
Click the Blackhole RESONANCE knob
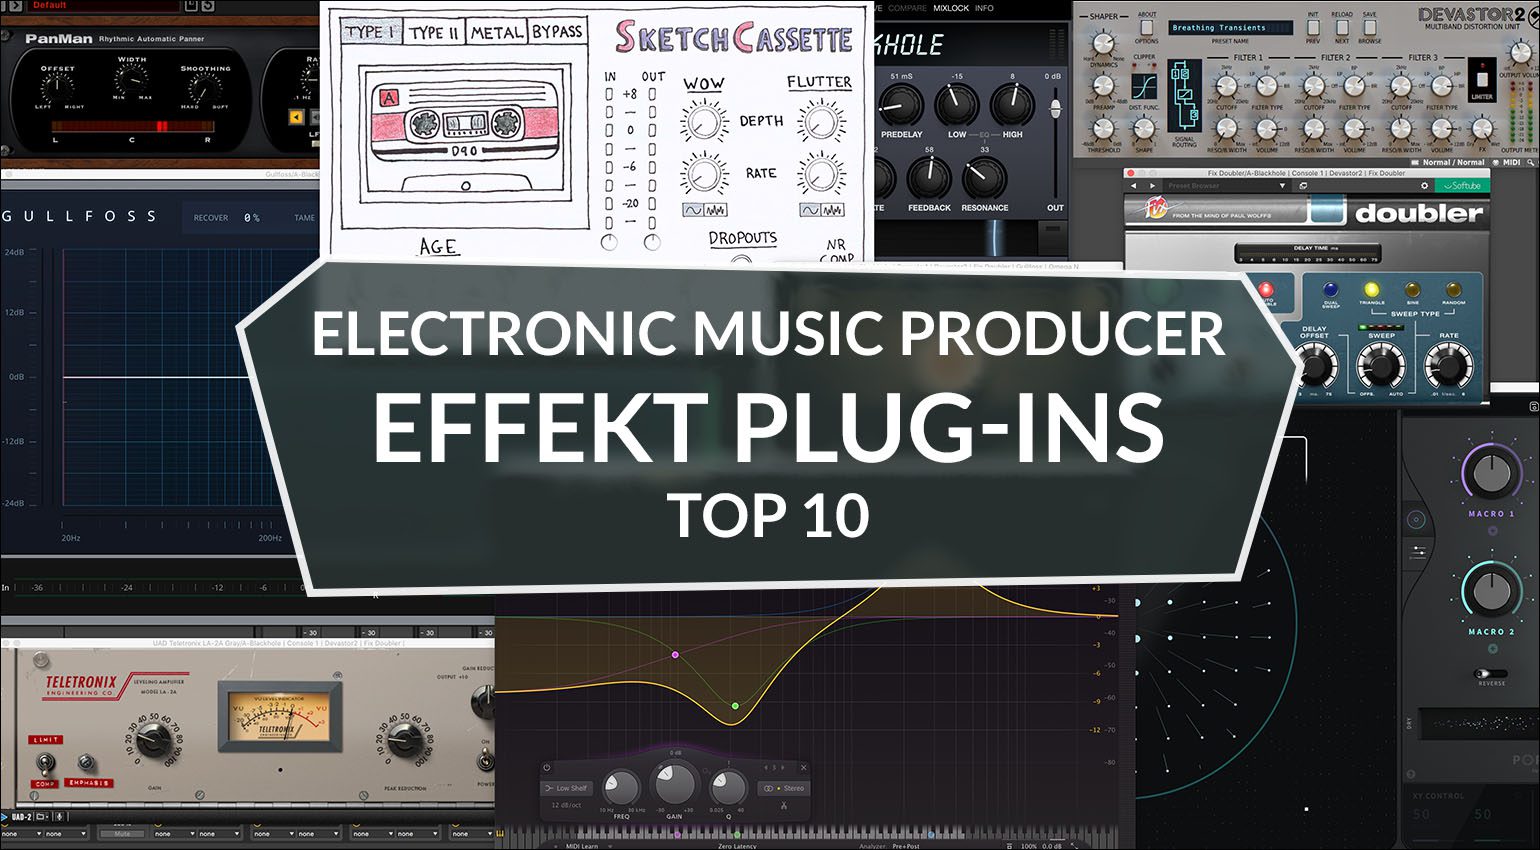pos(984,178)
